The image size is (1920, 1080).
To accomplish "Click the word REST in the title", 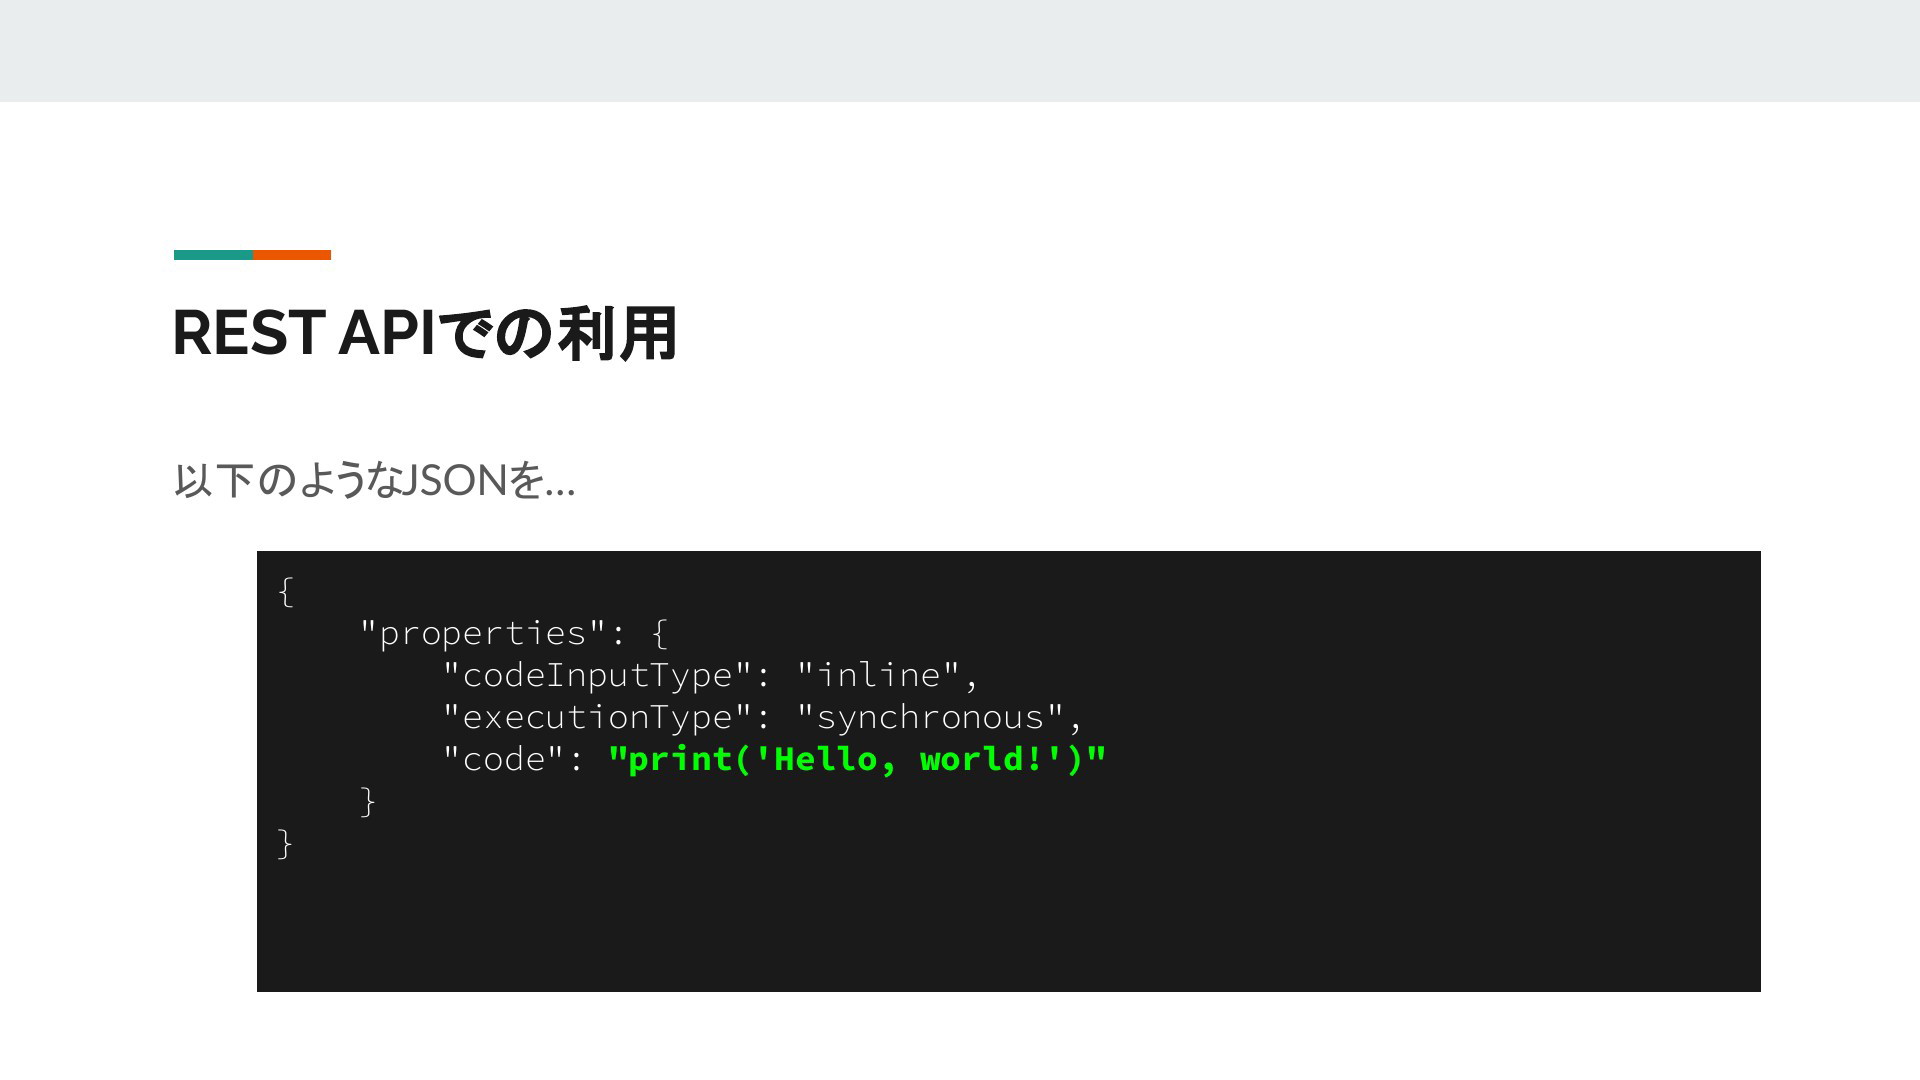I will (248, 333).
